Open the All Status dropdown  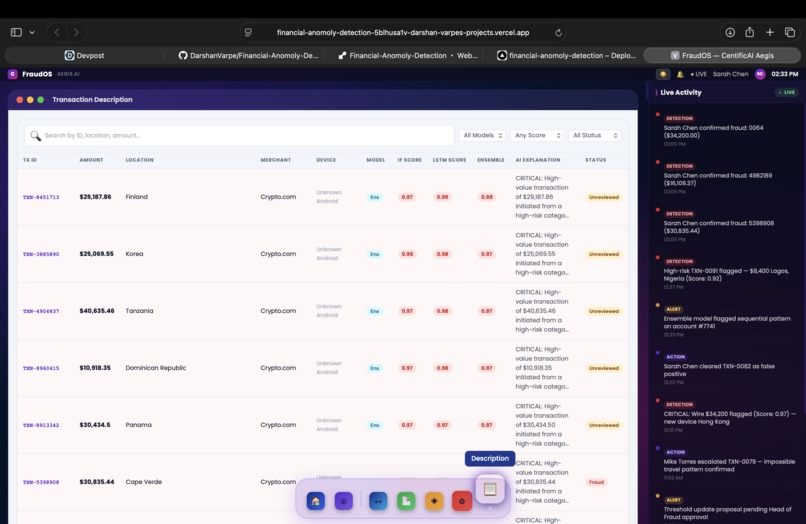(595, 135)
